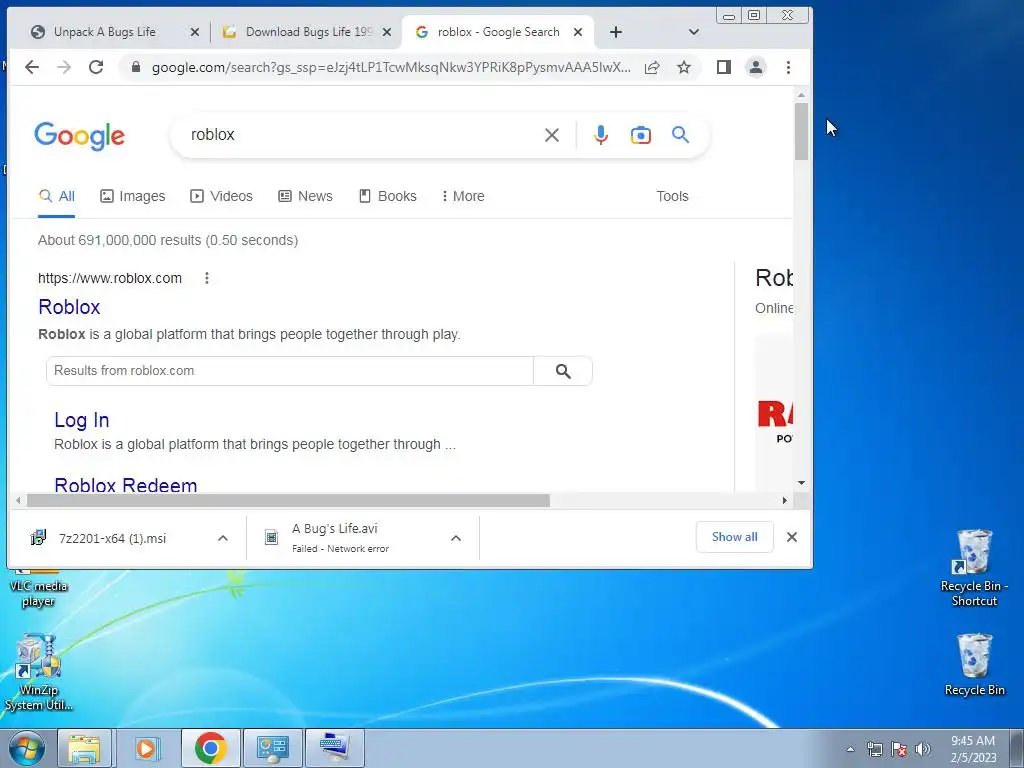Screen dimensions: 1024x768
Task: Select the News results filter
Action: (x=305, y=196)
